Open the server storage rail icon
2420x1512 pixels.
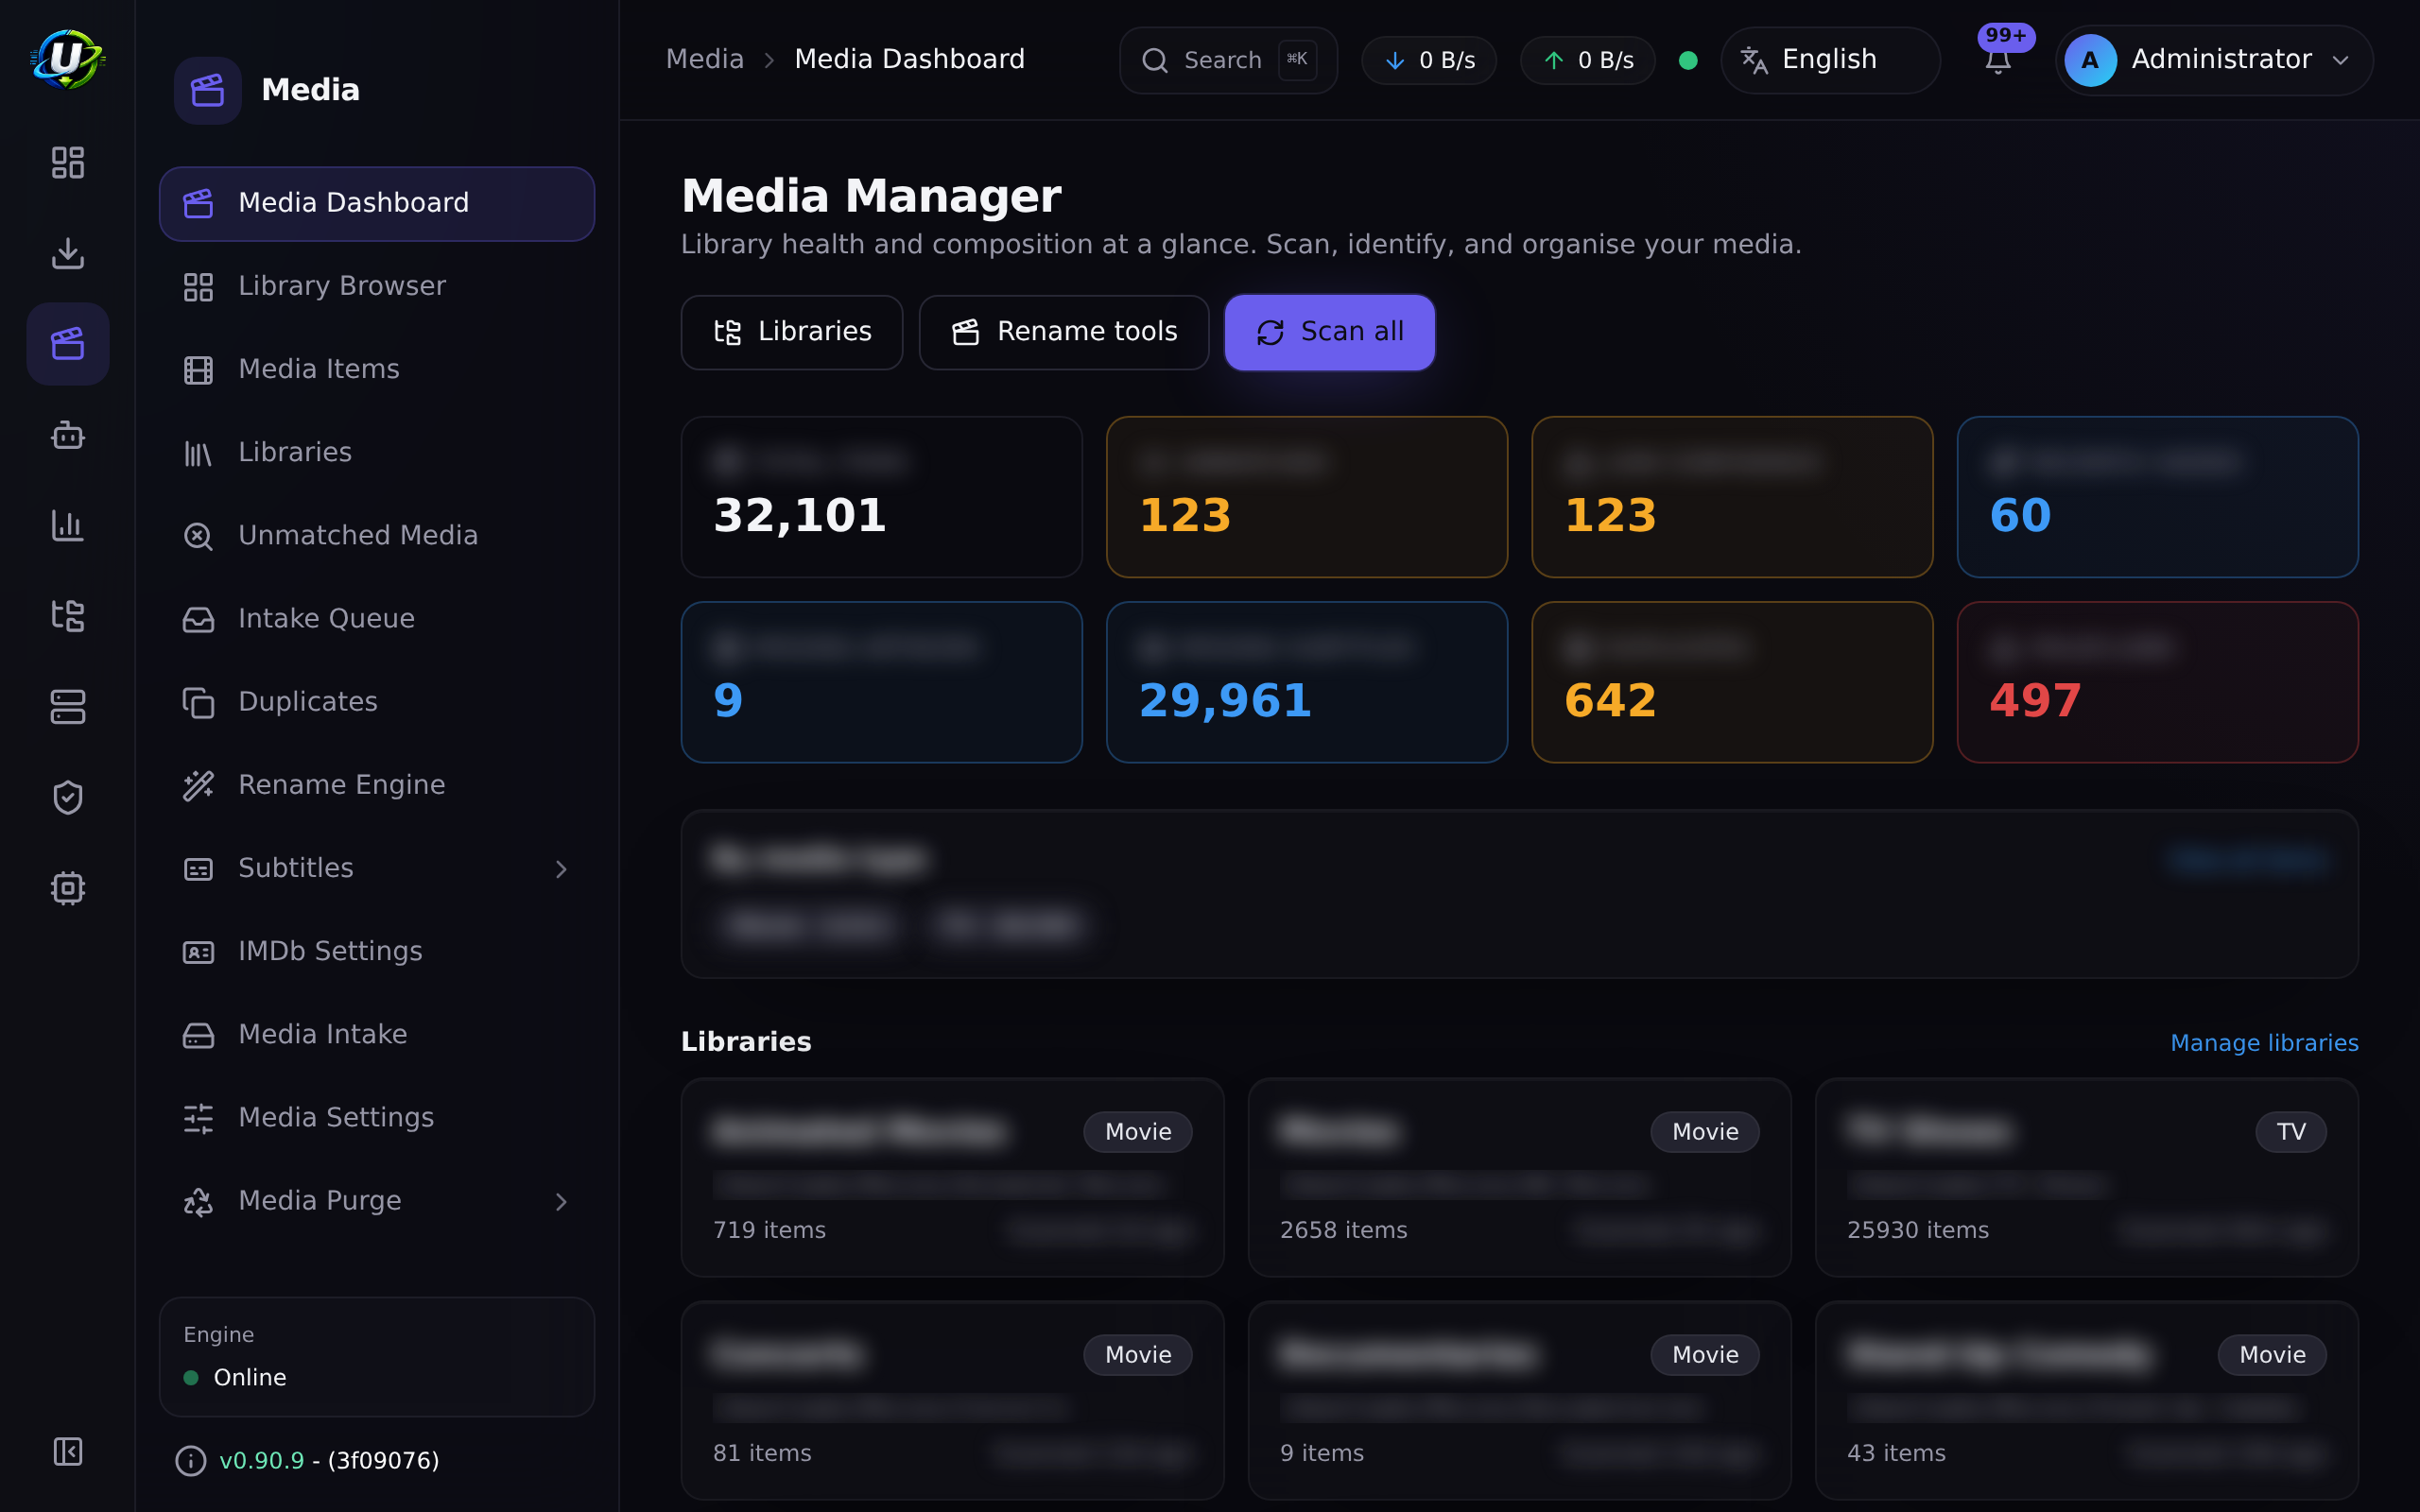pyautogui.click(x=67, y=707)
